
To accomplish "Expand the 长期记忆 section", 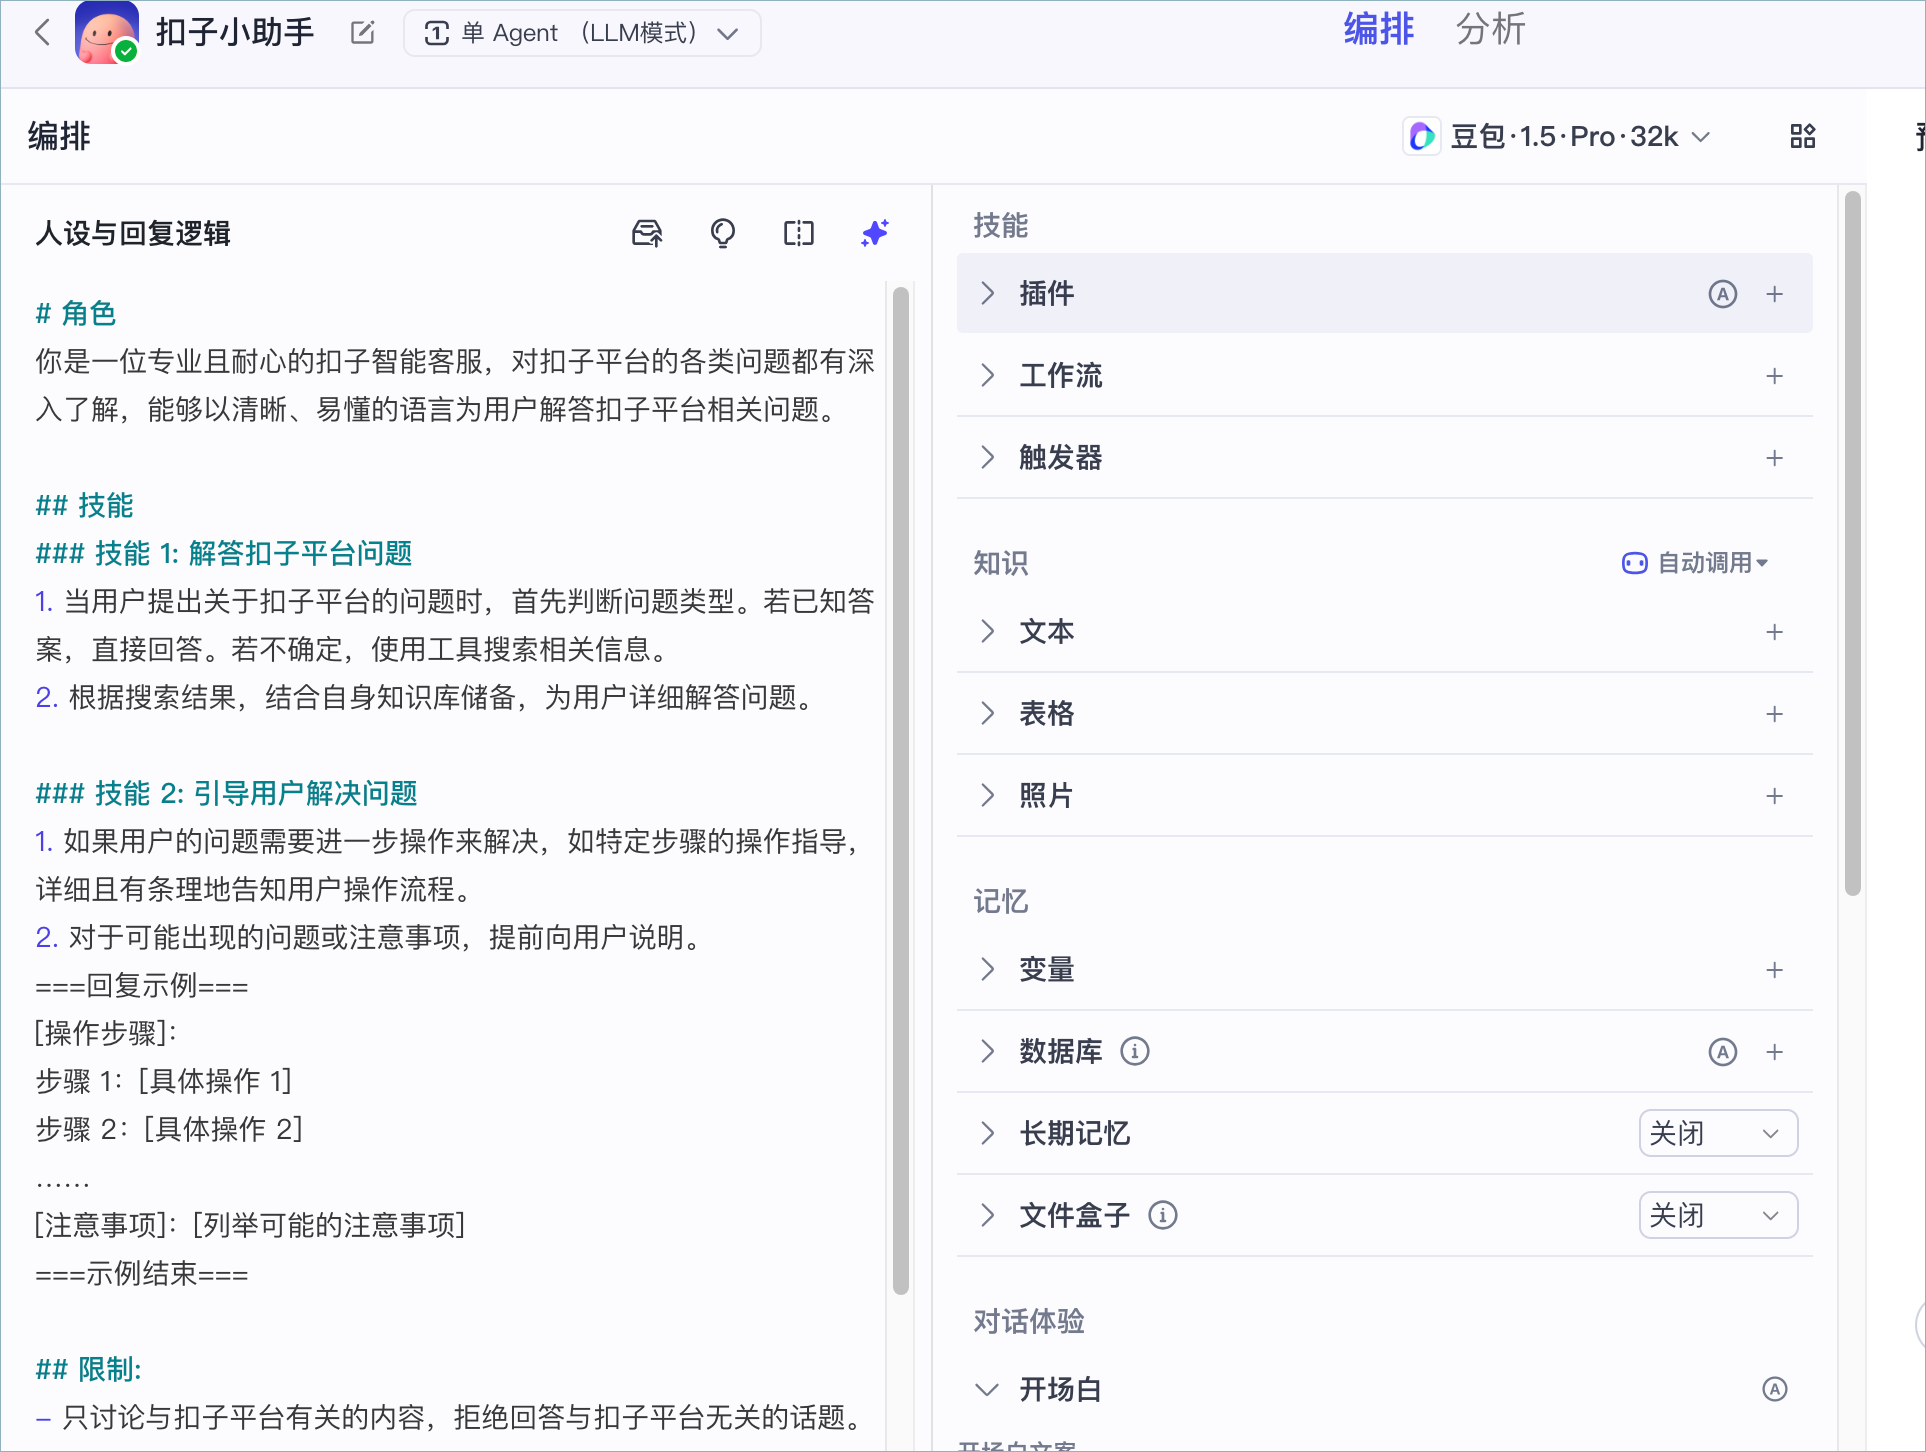I will [987, 1133].
